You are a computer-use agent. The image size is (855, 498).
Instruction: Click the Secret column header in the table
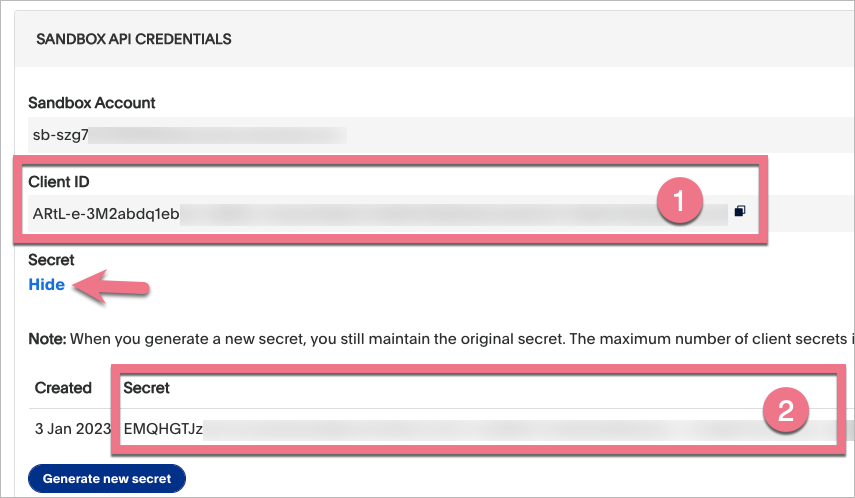pyautogui.click(x=148, y=388)
